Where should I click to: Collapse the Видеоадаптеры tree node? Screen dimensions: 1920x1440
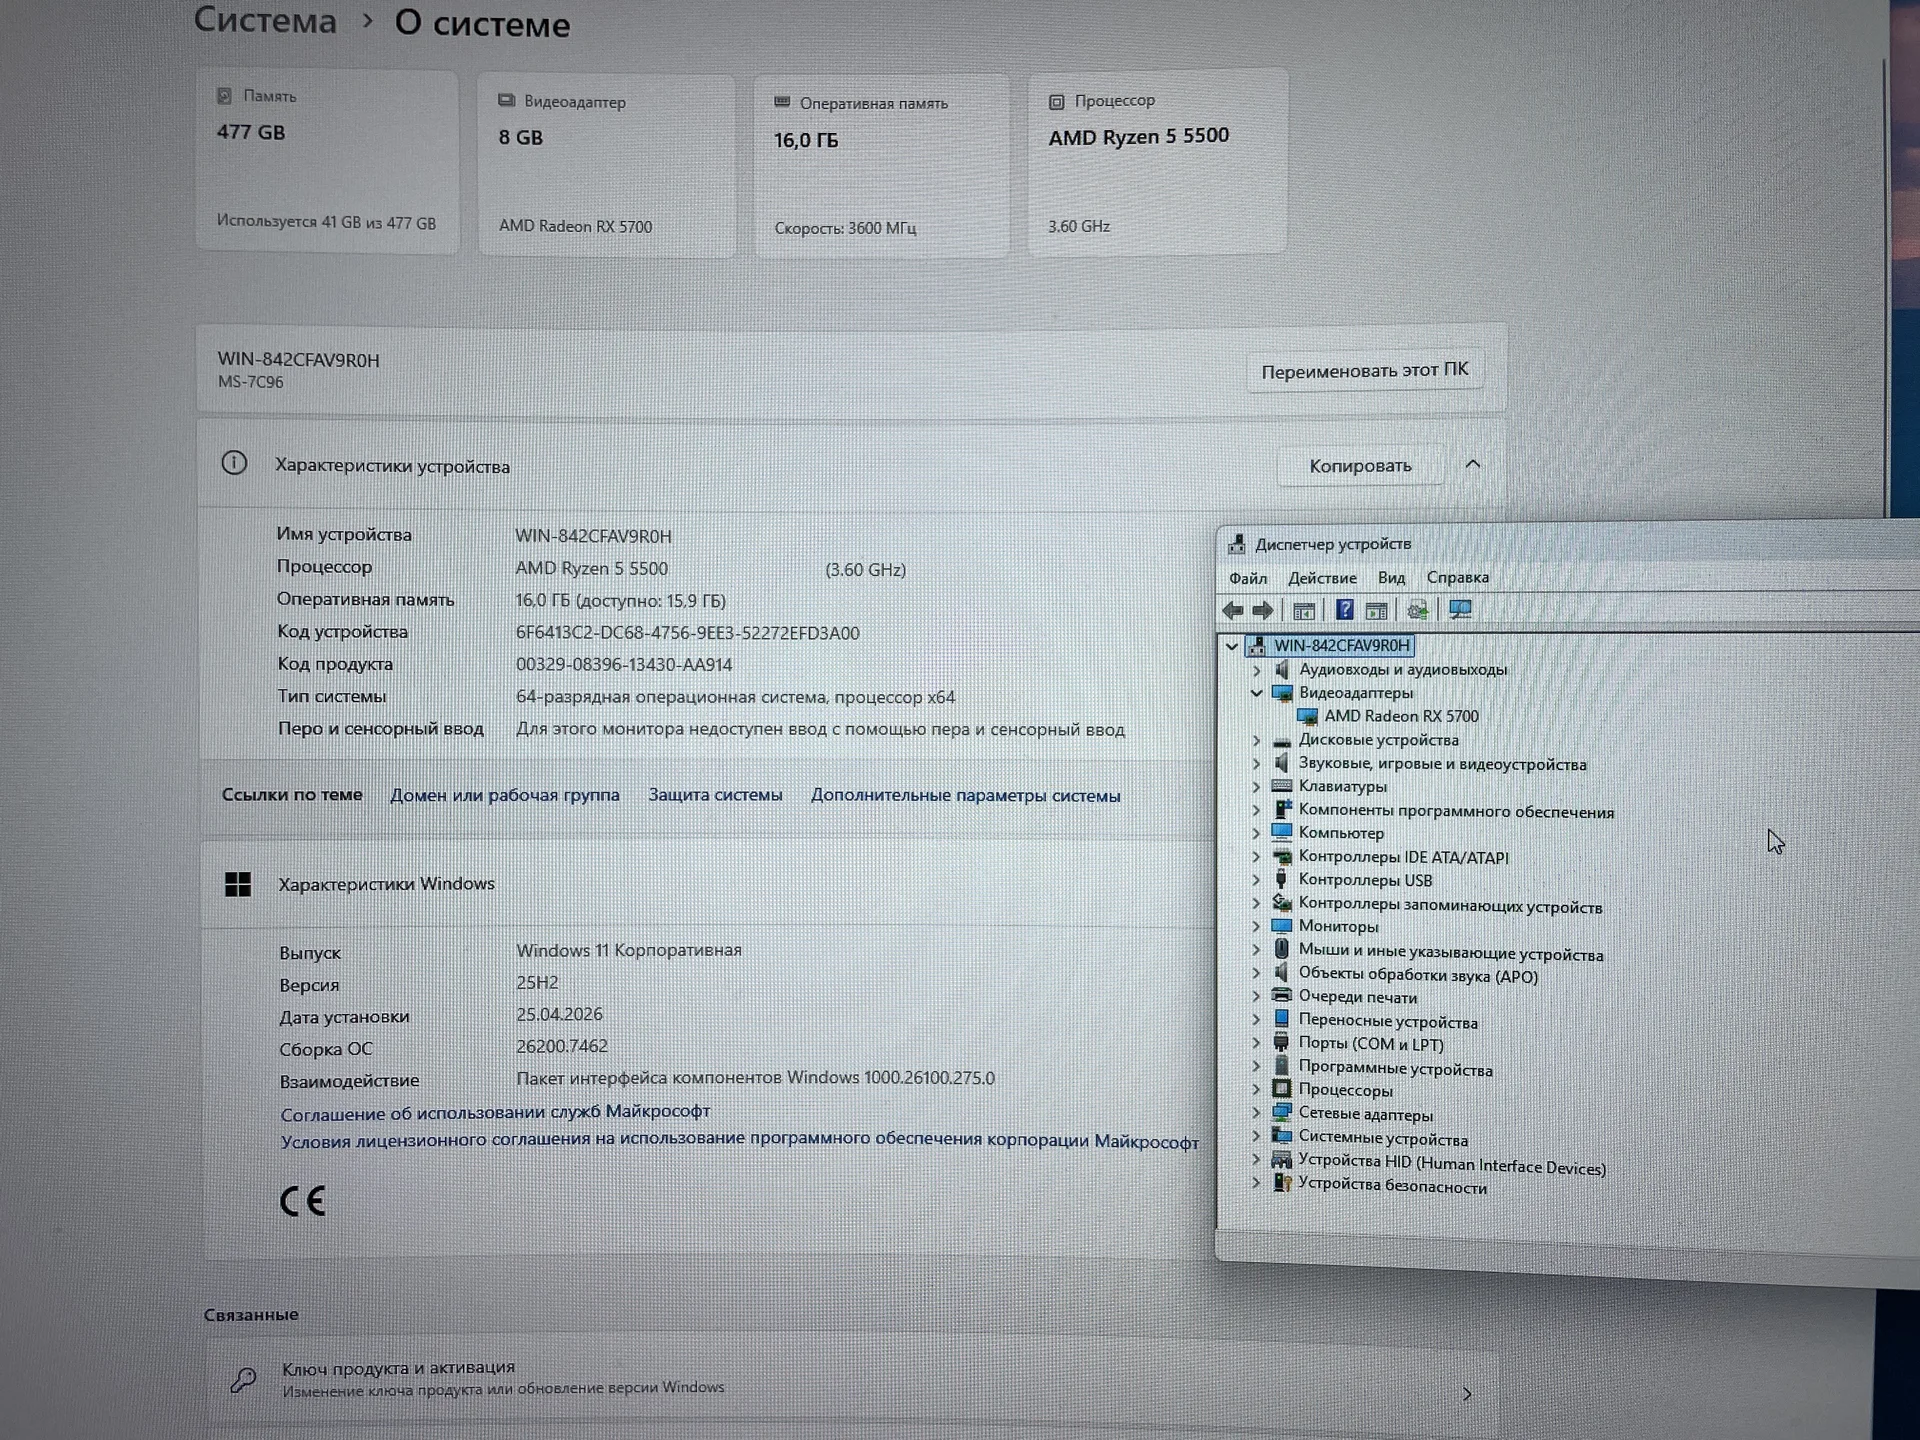1257,693
